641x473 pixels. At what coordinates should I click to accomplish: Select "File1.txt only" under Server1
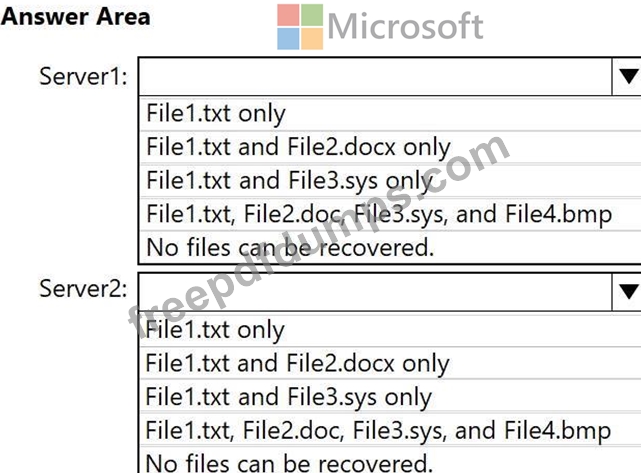[x=216, y=113]
